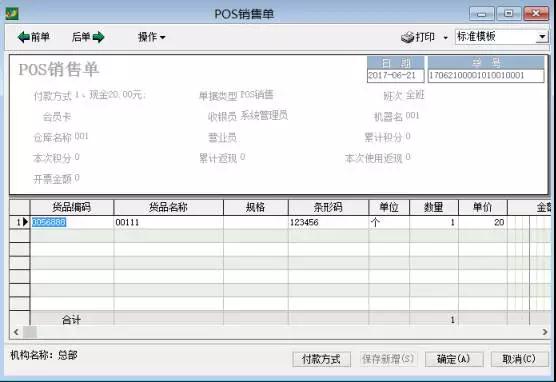Click the product name cell 00111

point(168,222)
